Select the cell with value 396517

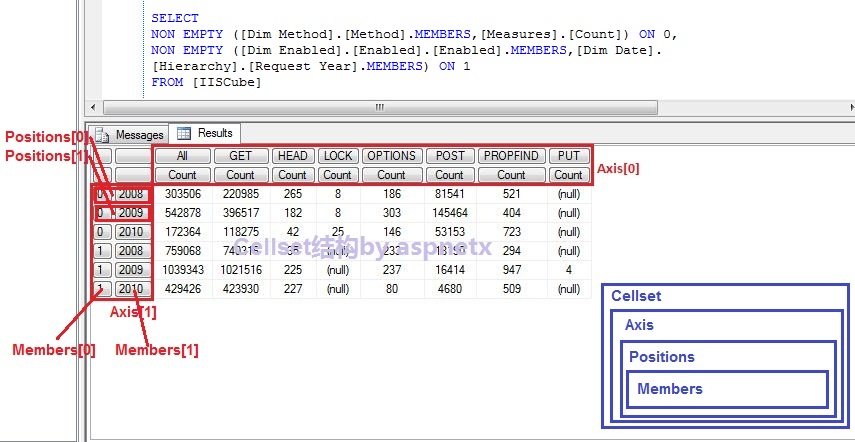click(240, 213)
